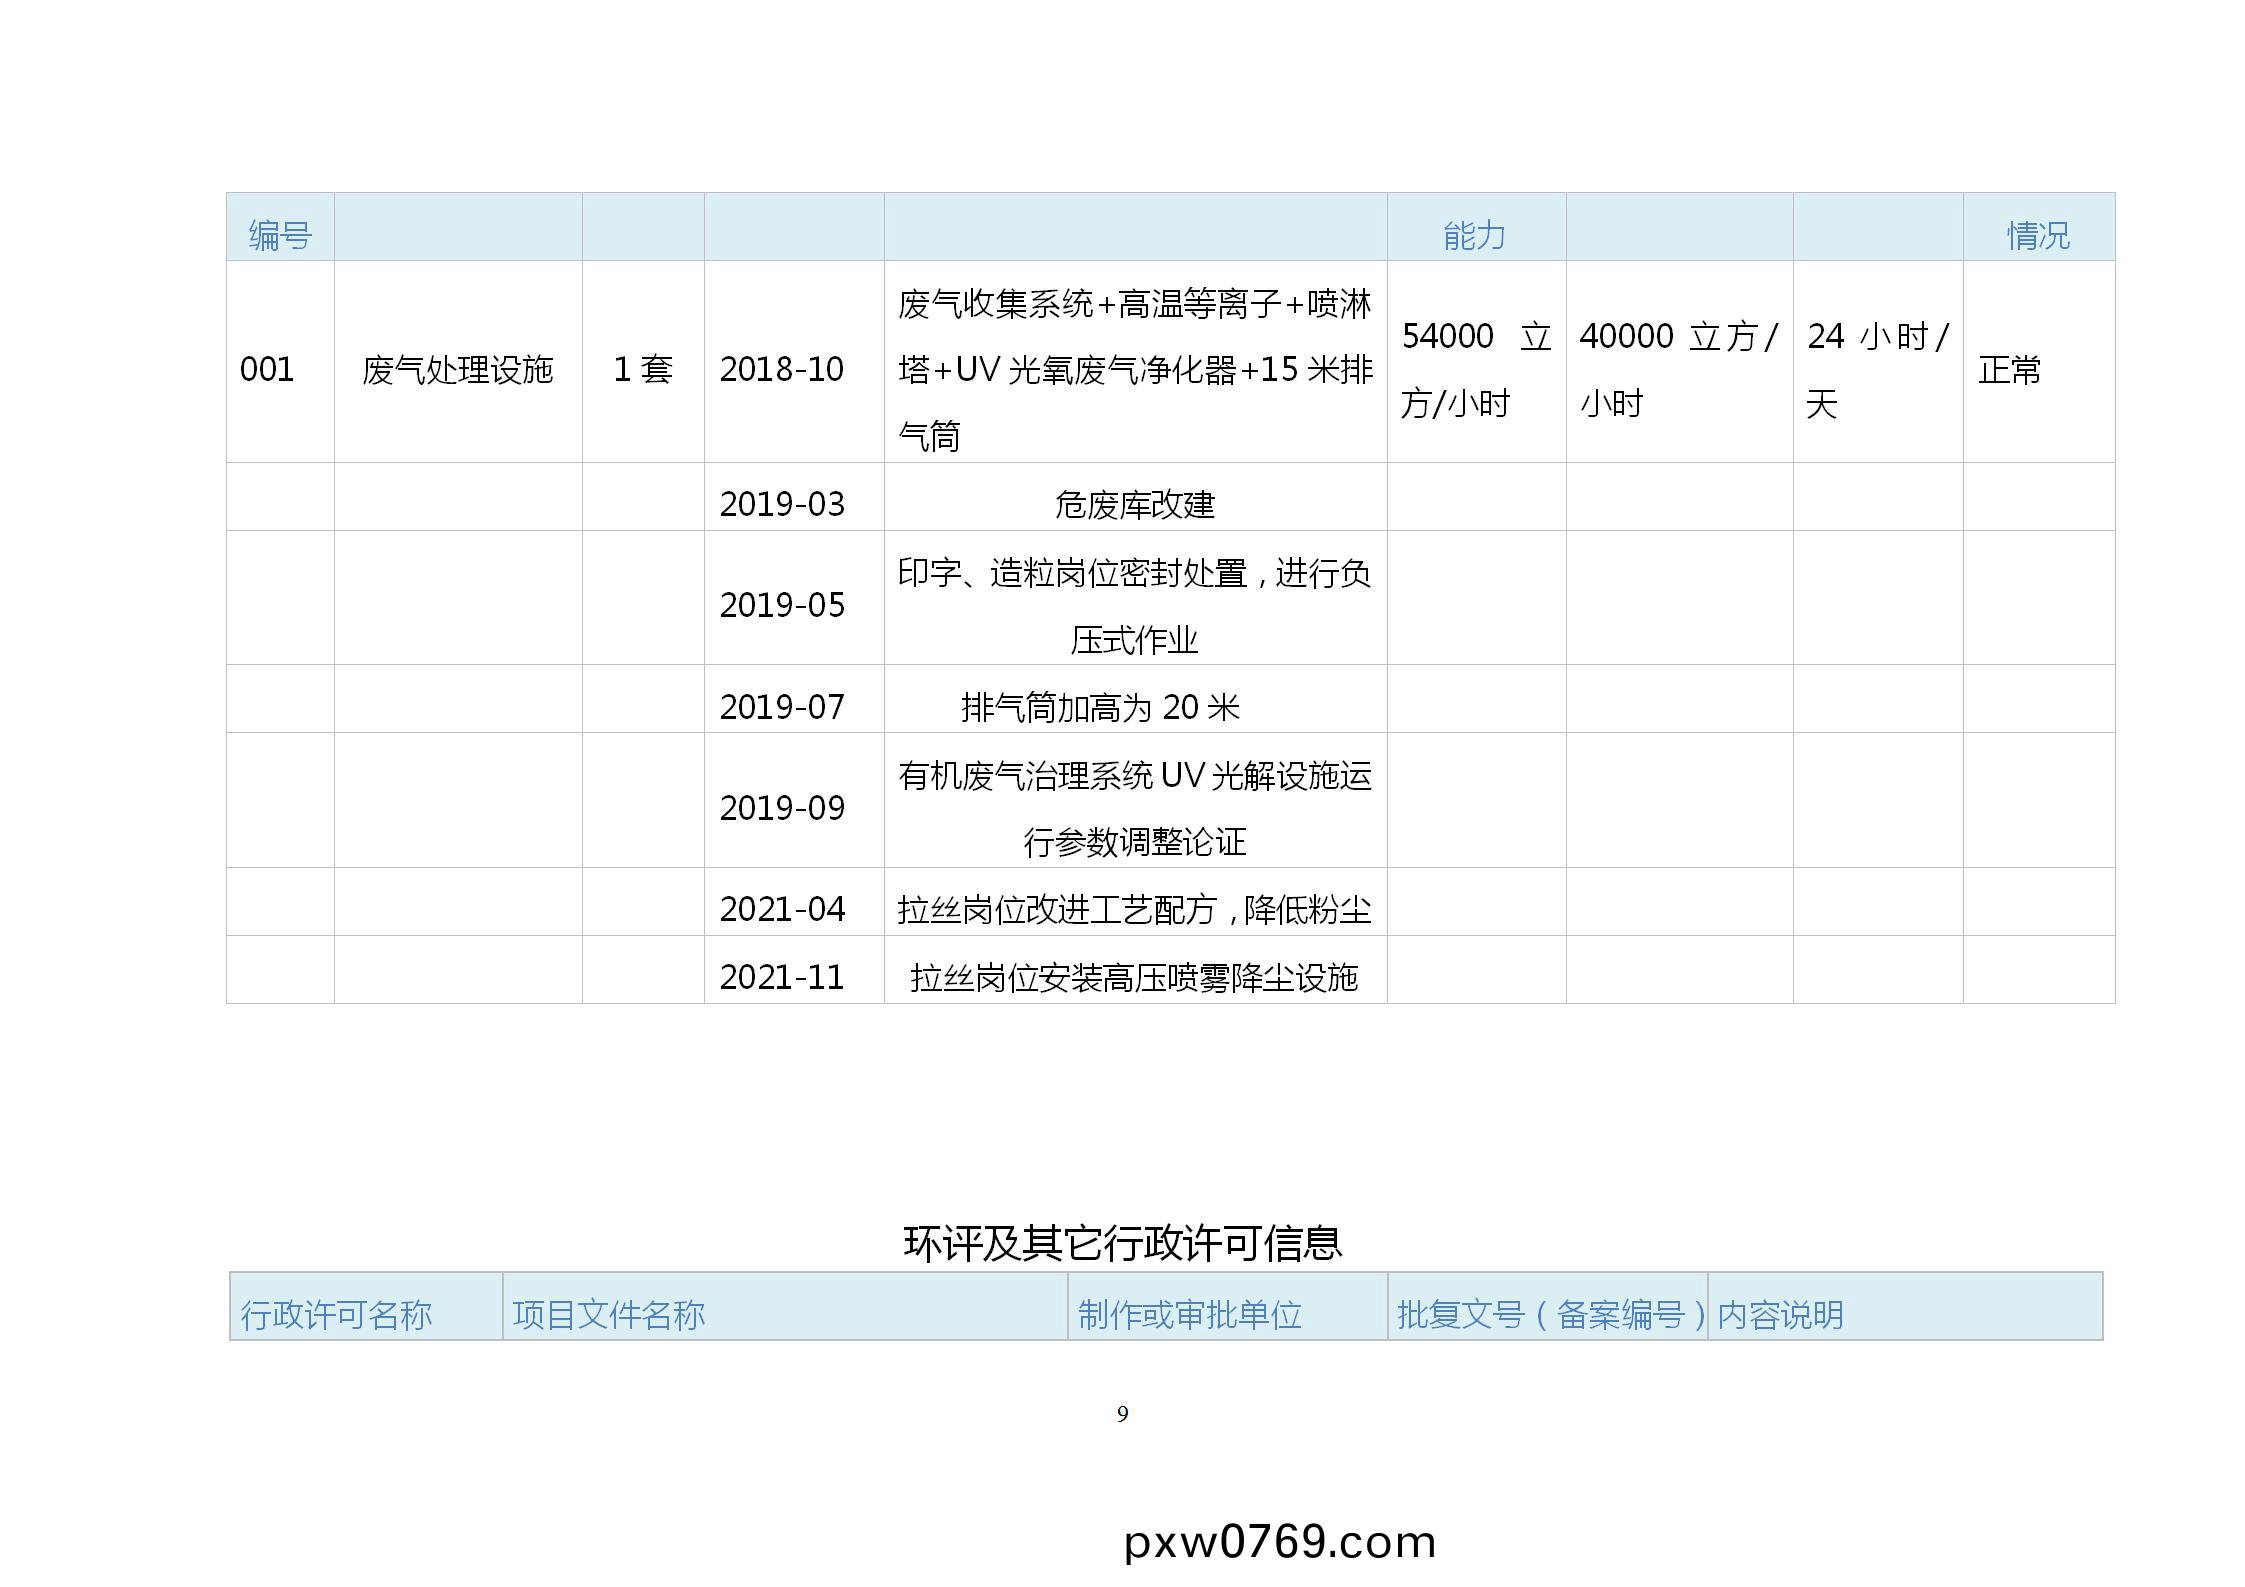Screen dimensions: 2245x1587
Task: Select the 2019-05 date cell
Action: pyautogui.click(x=782, y=604)
